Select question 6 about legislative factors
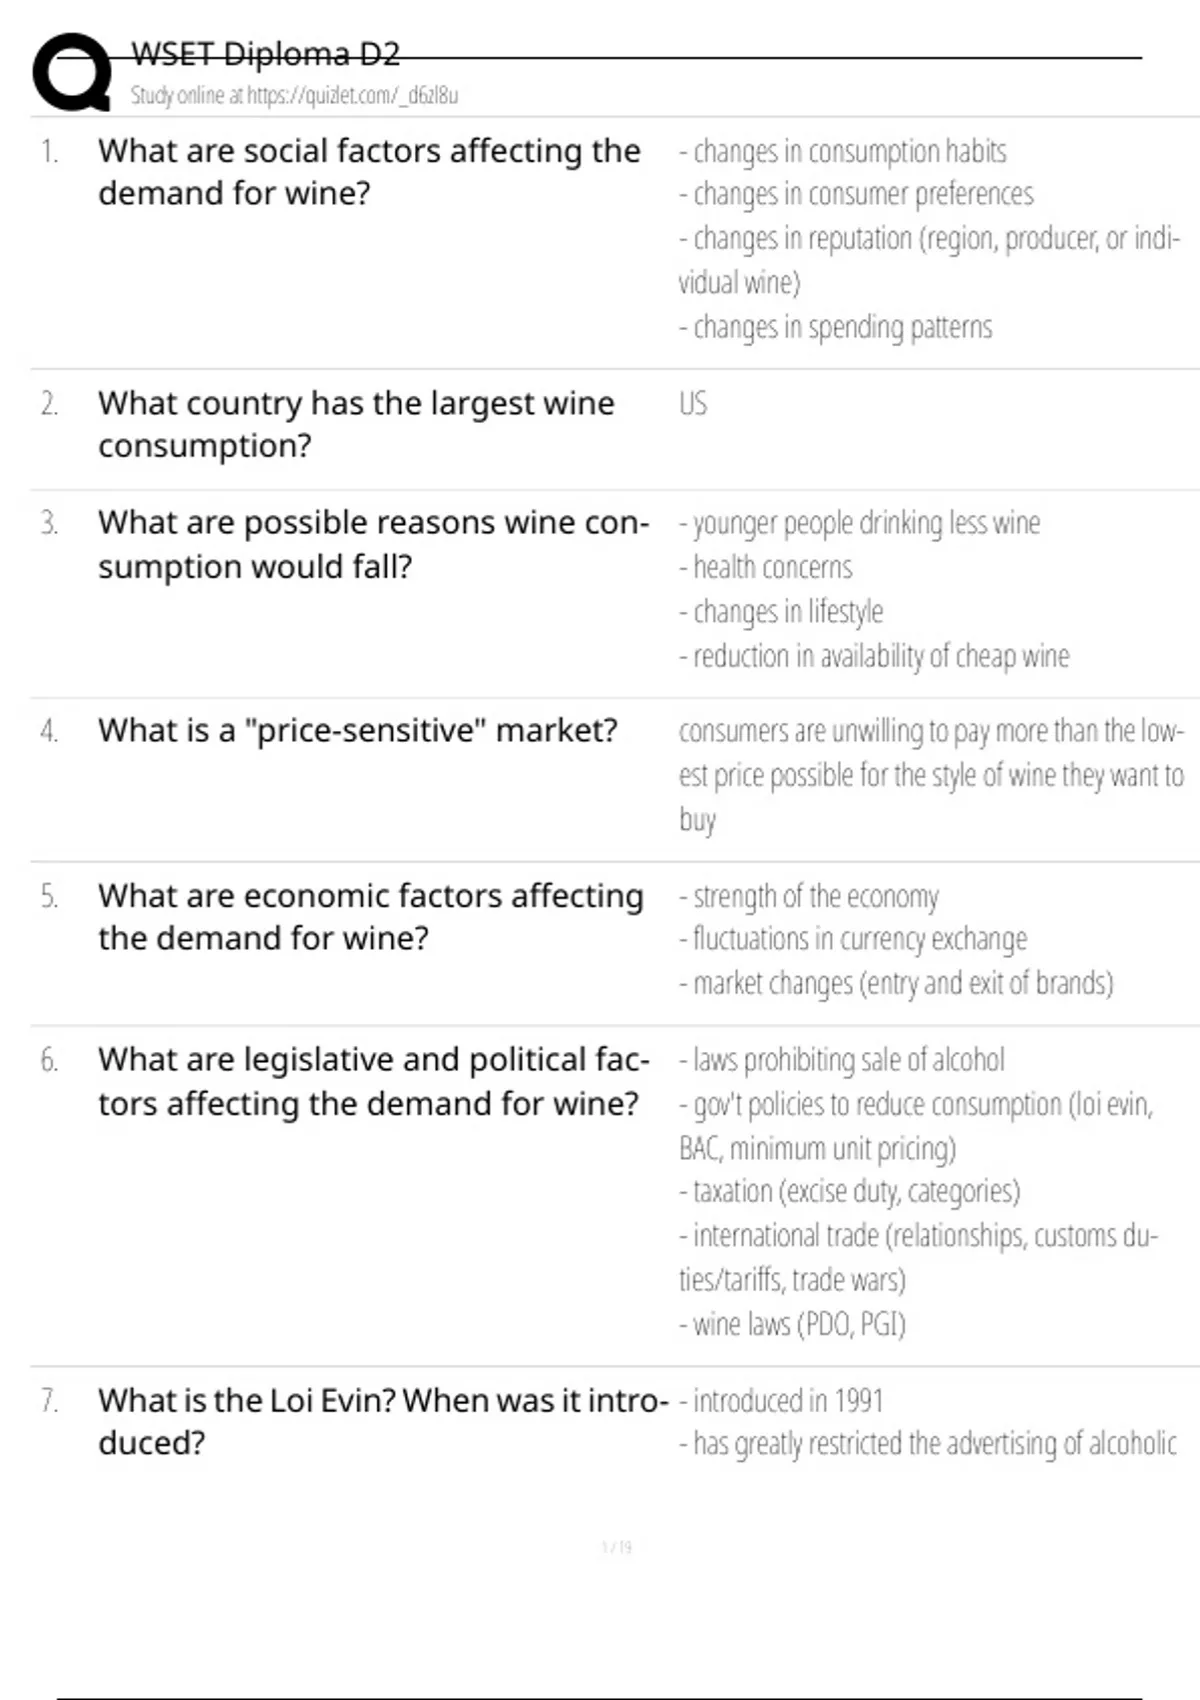Screen dimensions: 1200x1700 pos(373,1081)
